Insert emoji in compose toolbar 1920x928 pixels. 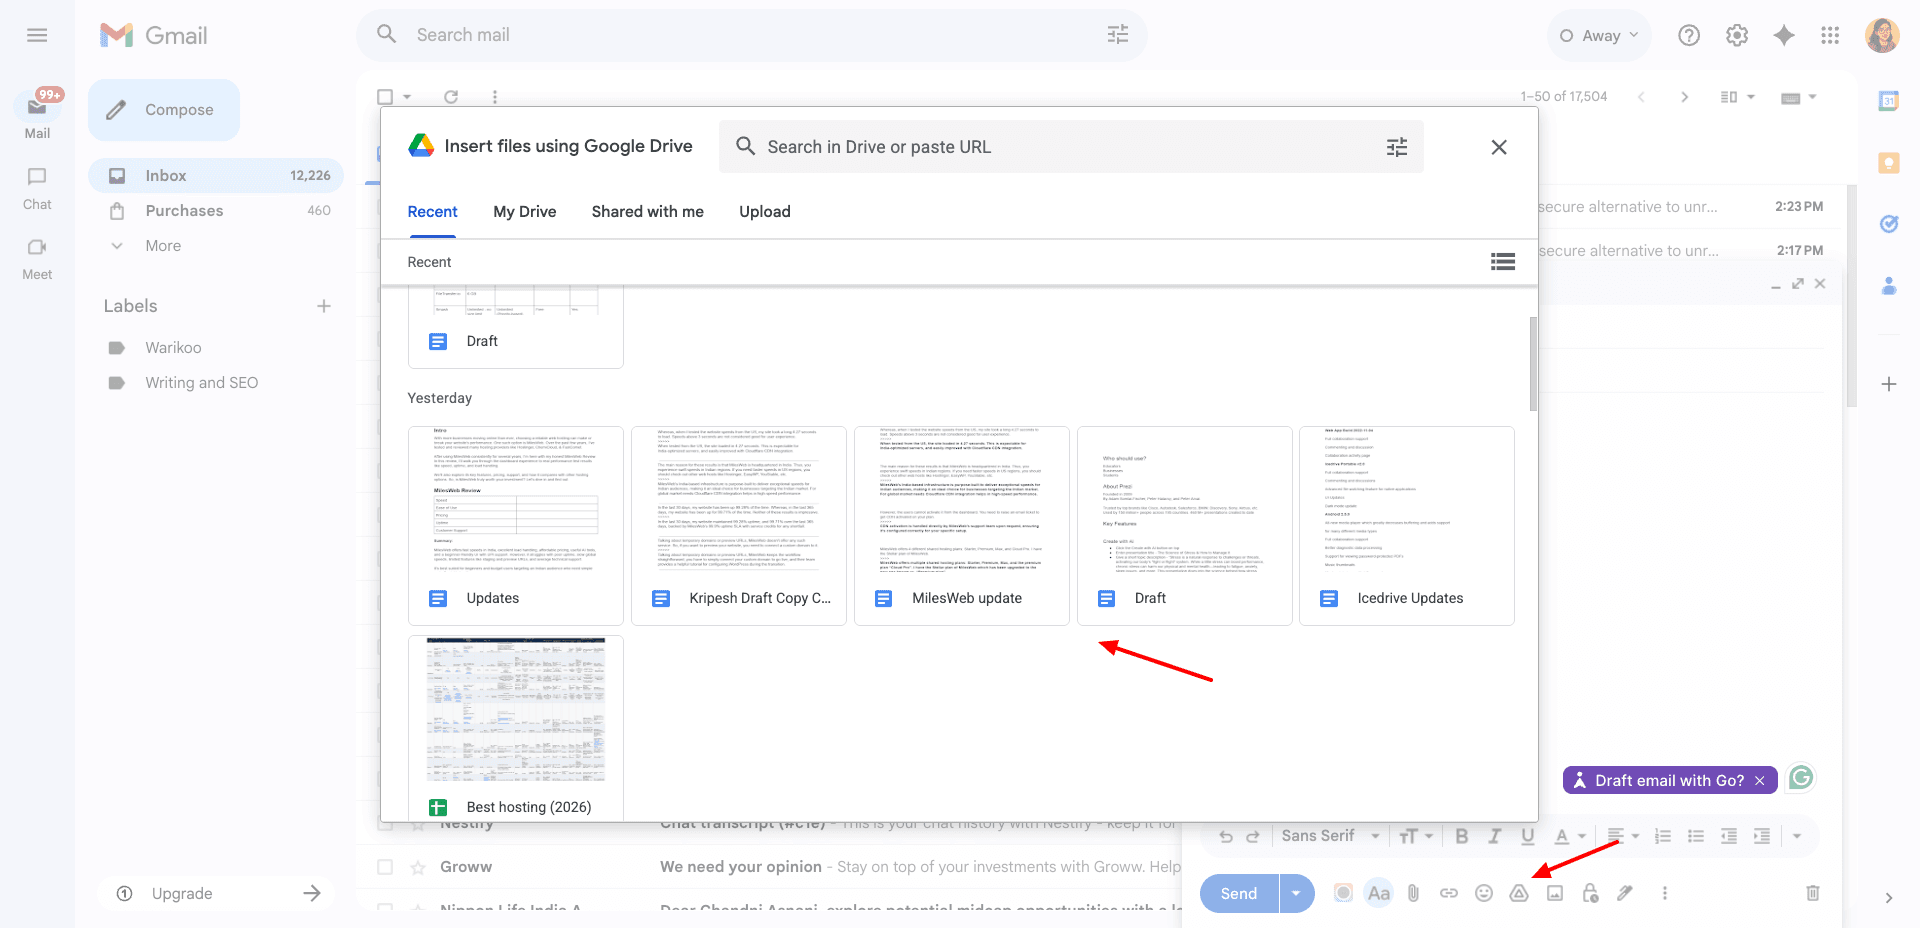(x=1484, y=893)
